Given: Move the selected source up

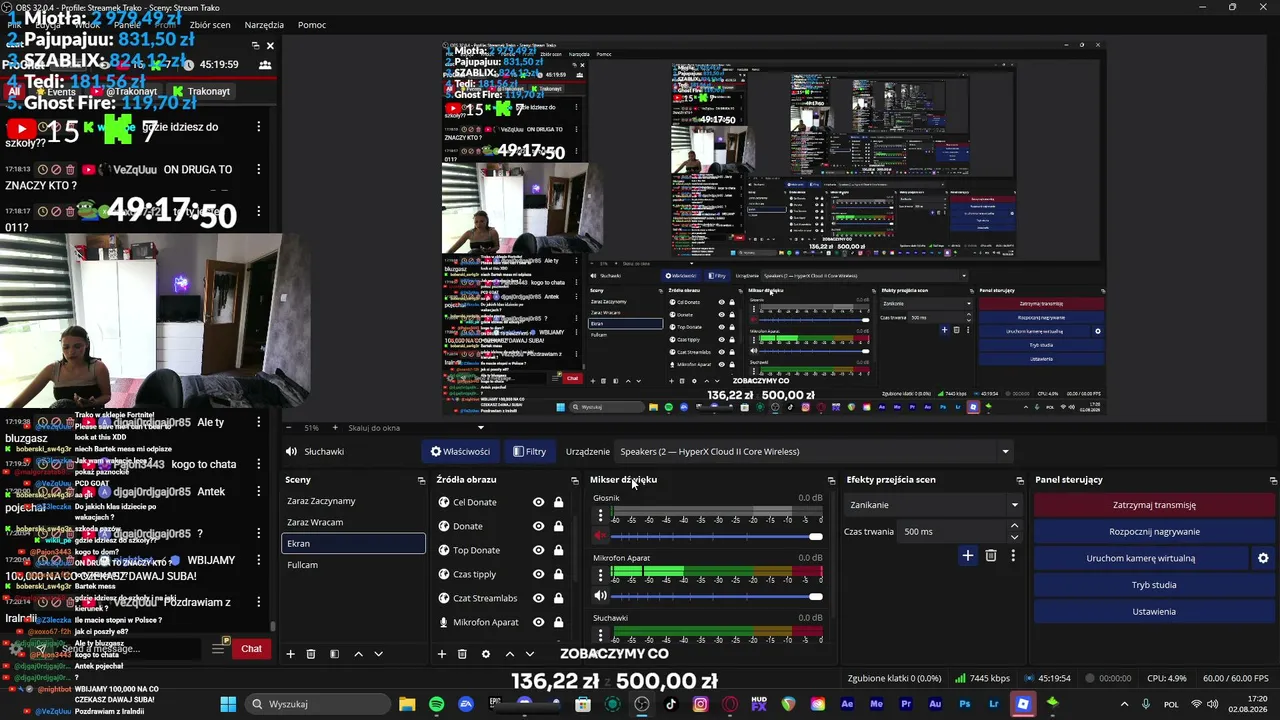Looking at the screenshot, I should (509, 654).
